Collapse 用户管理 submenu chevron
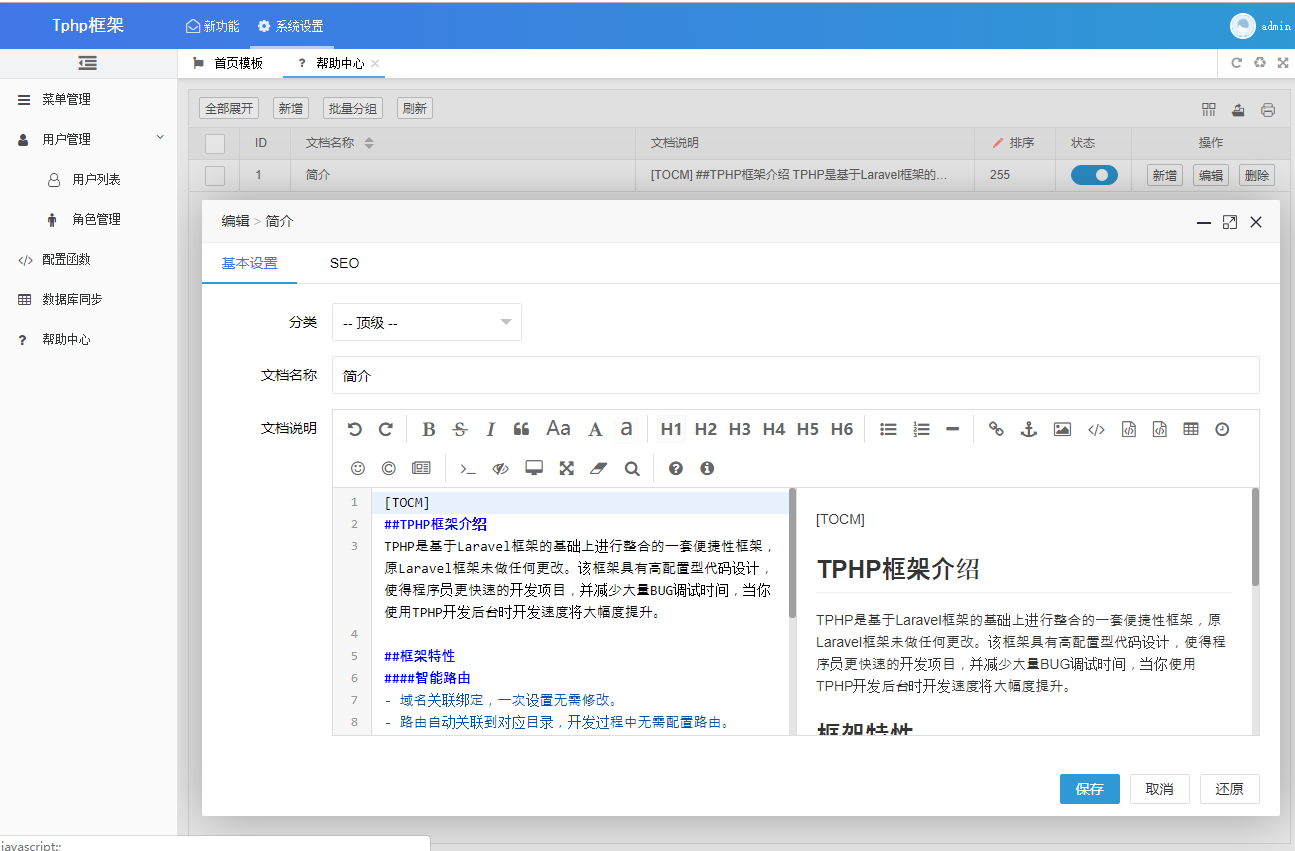This screenshot has width=1295, height=851. [x=160, y=137]
